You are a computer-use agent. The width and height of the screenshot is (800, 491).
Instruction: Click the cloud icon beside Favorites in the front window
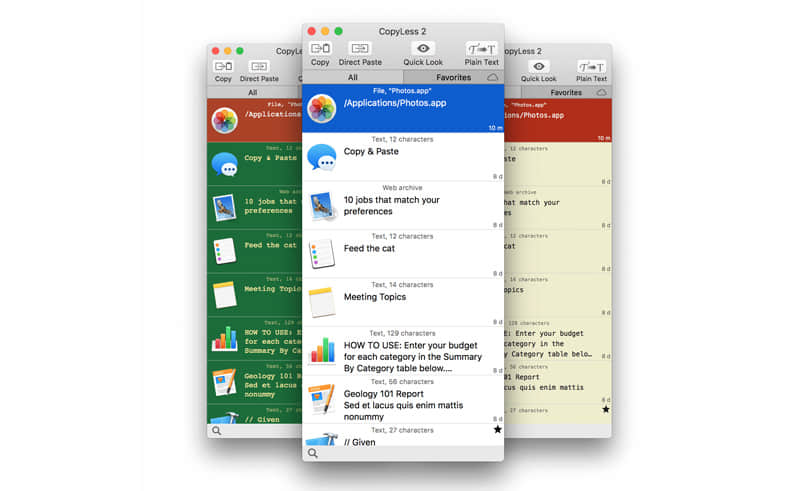(x=493, y=77)
